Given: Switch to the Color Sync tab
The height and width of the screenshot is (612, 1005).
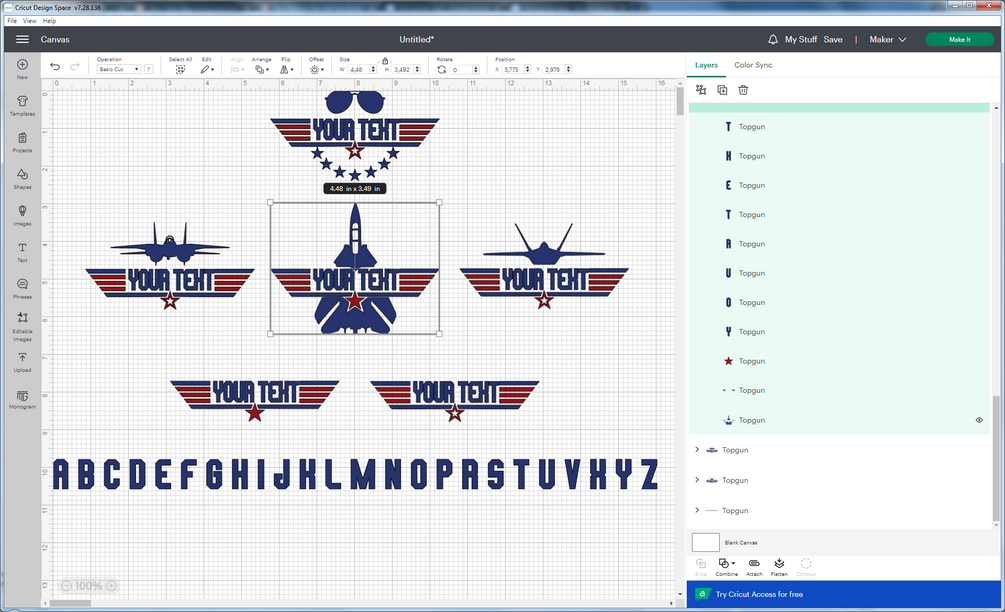Looking at the screenshot, I should pyautogui.click(x=753, y=65).
